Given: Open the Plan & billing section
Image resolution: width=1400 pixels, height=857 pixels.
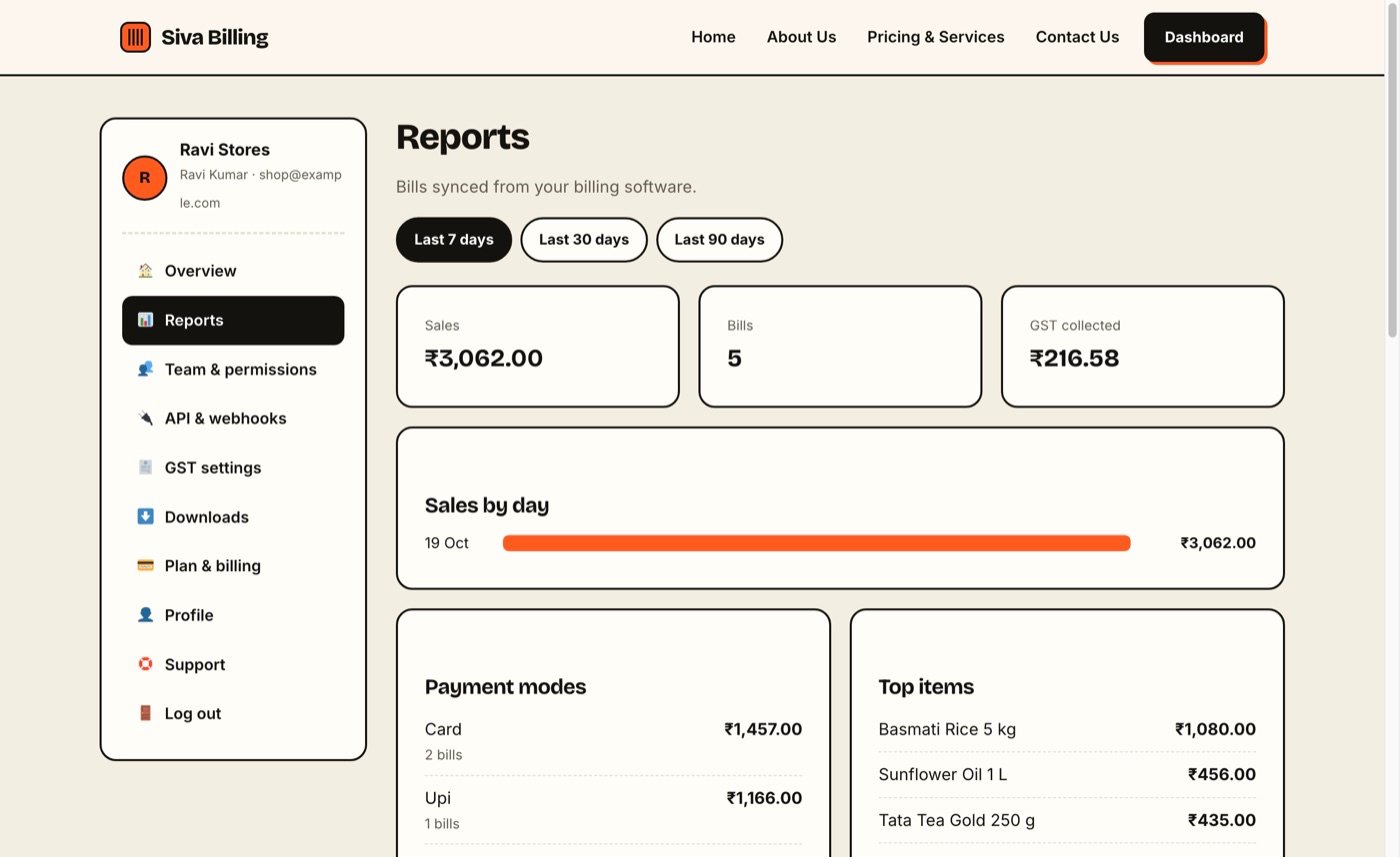Looking at the screenshot, I should (233, 565).
